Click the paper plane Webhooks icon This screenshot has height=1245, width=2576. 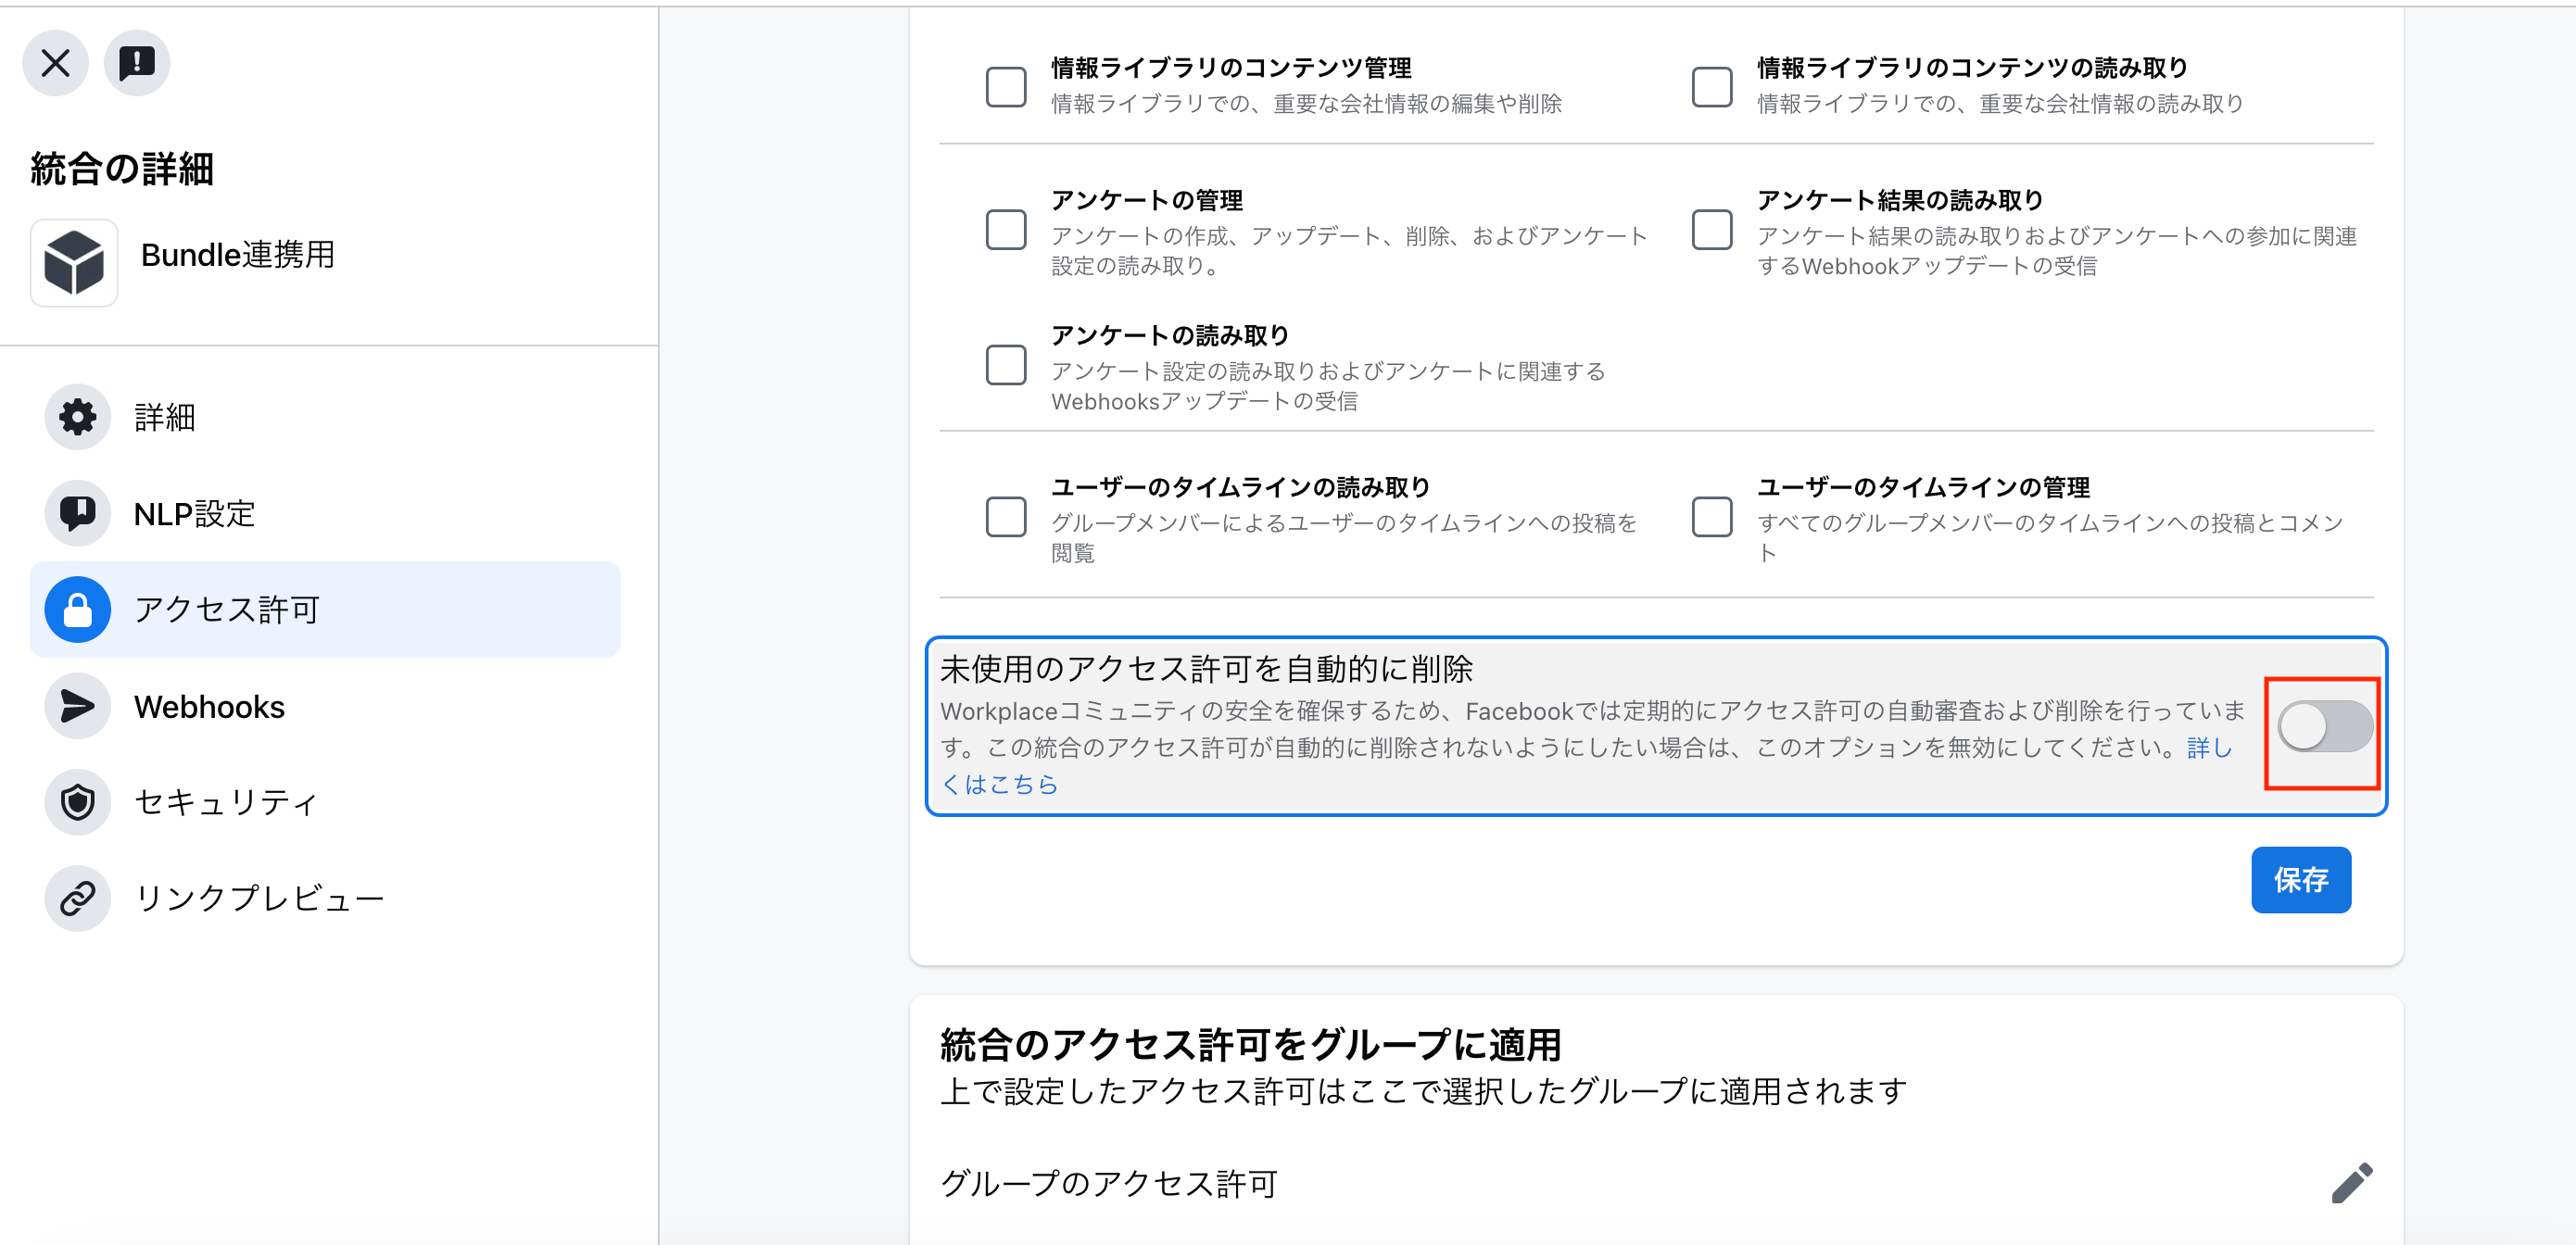point(77,706)
